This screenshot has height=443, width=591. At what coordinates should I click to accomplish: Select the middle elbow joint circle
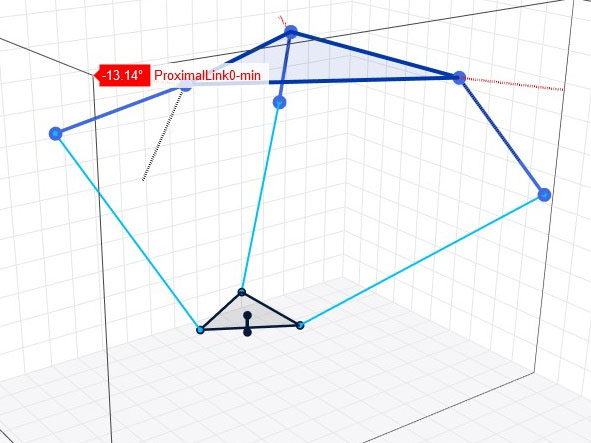279,102
